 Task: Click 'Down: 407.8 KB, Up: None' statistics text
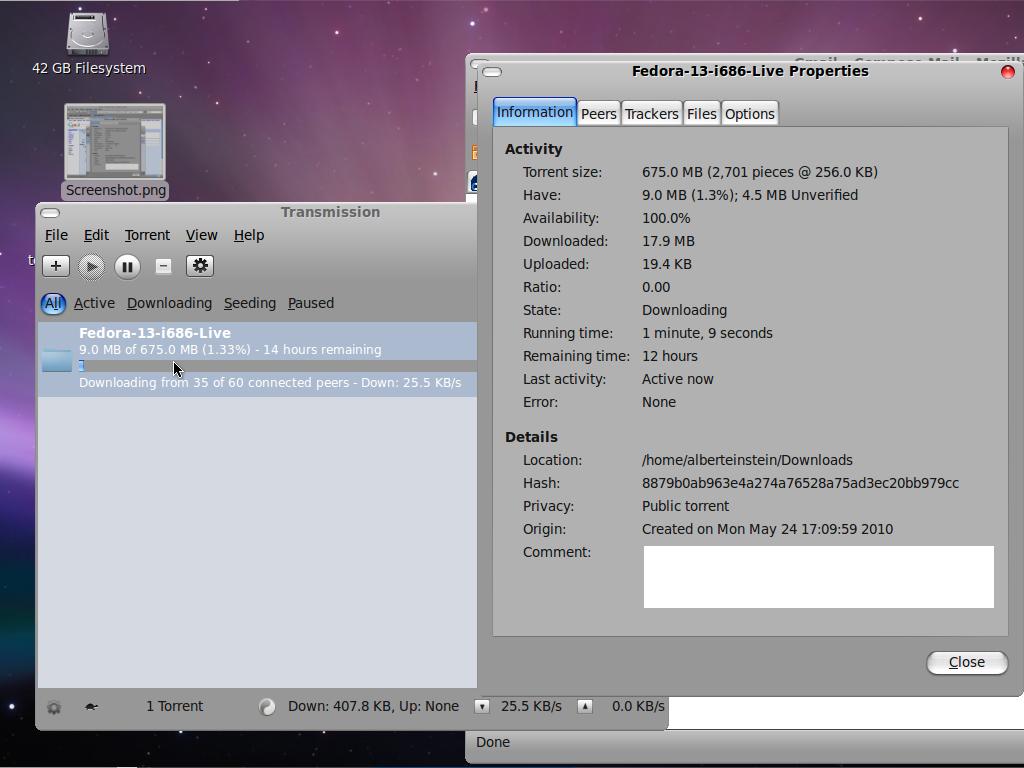point(374,707)
